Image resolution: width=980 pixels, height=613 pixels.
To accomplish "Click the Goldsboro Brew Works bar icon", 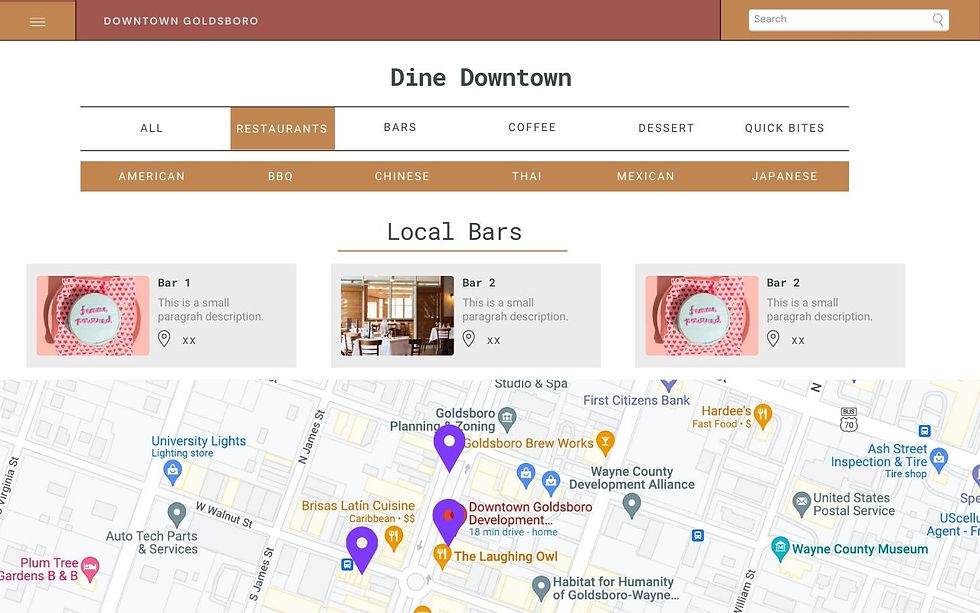I will (604, 443).
